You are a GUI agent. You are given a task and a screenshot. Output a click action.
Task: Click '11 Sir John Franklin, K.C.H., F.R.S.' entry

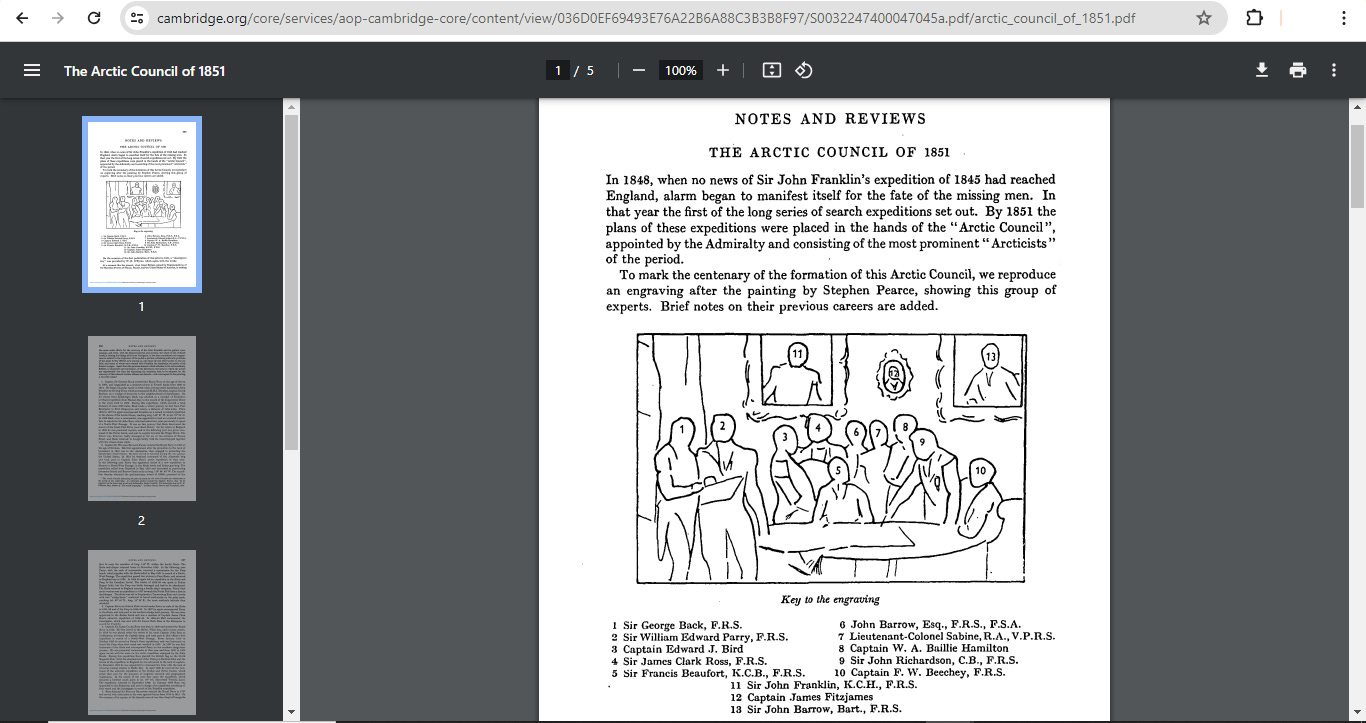pyautogui.click(x=824, y=685)
